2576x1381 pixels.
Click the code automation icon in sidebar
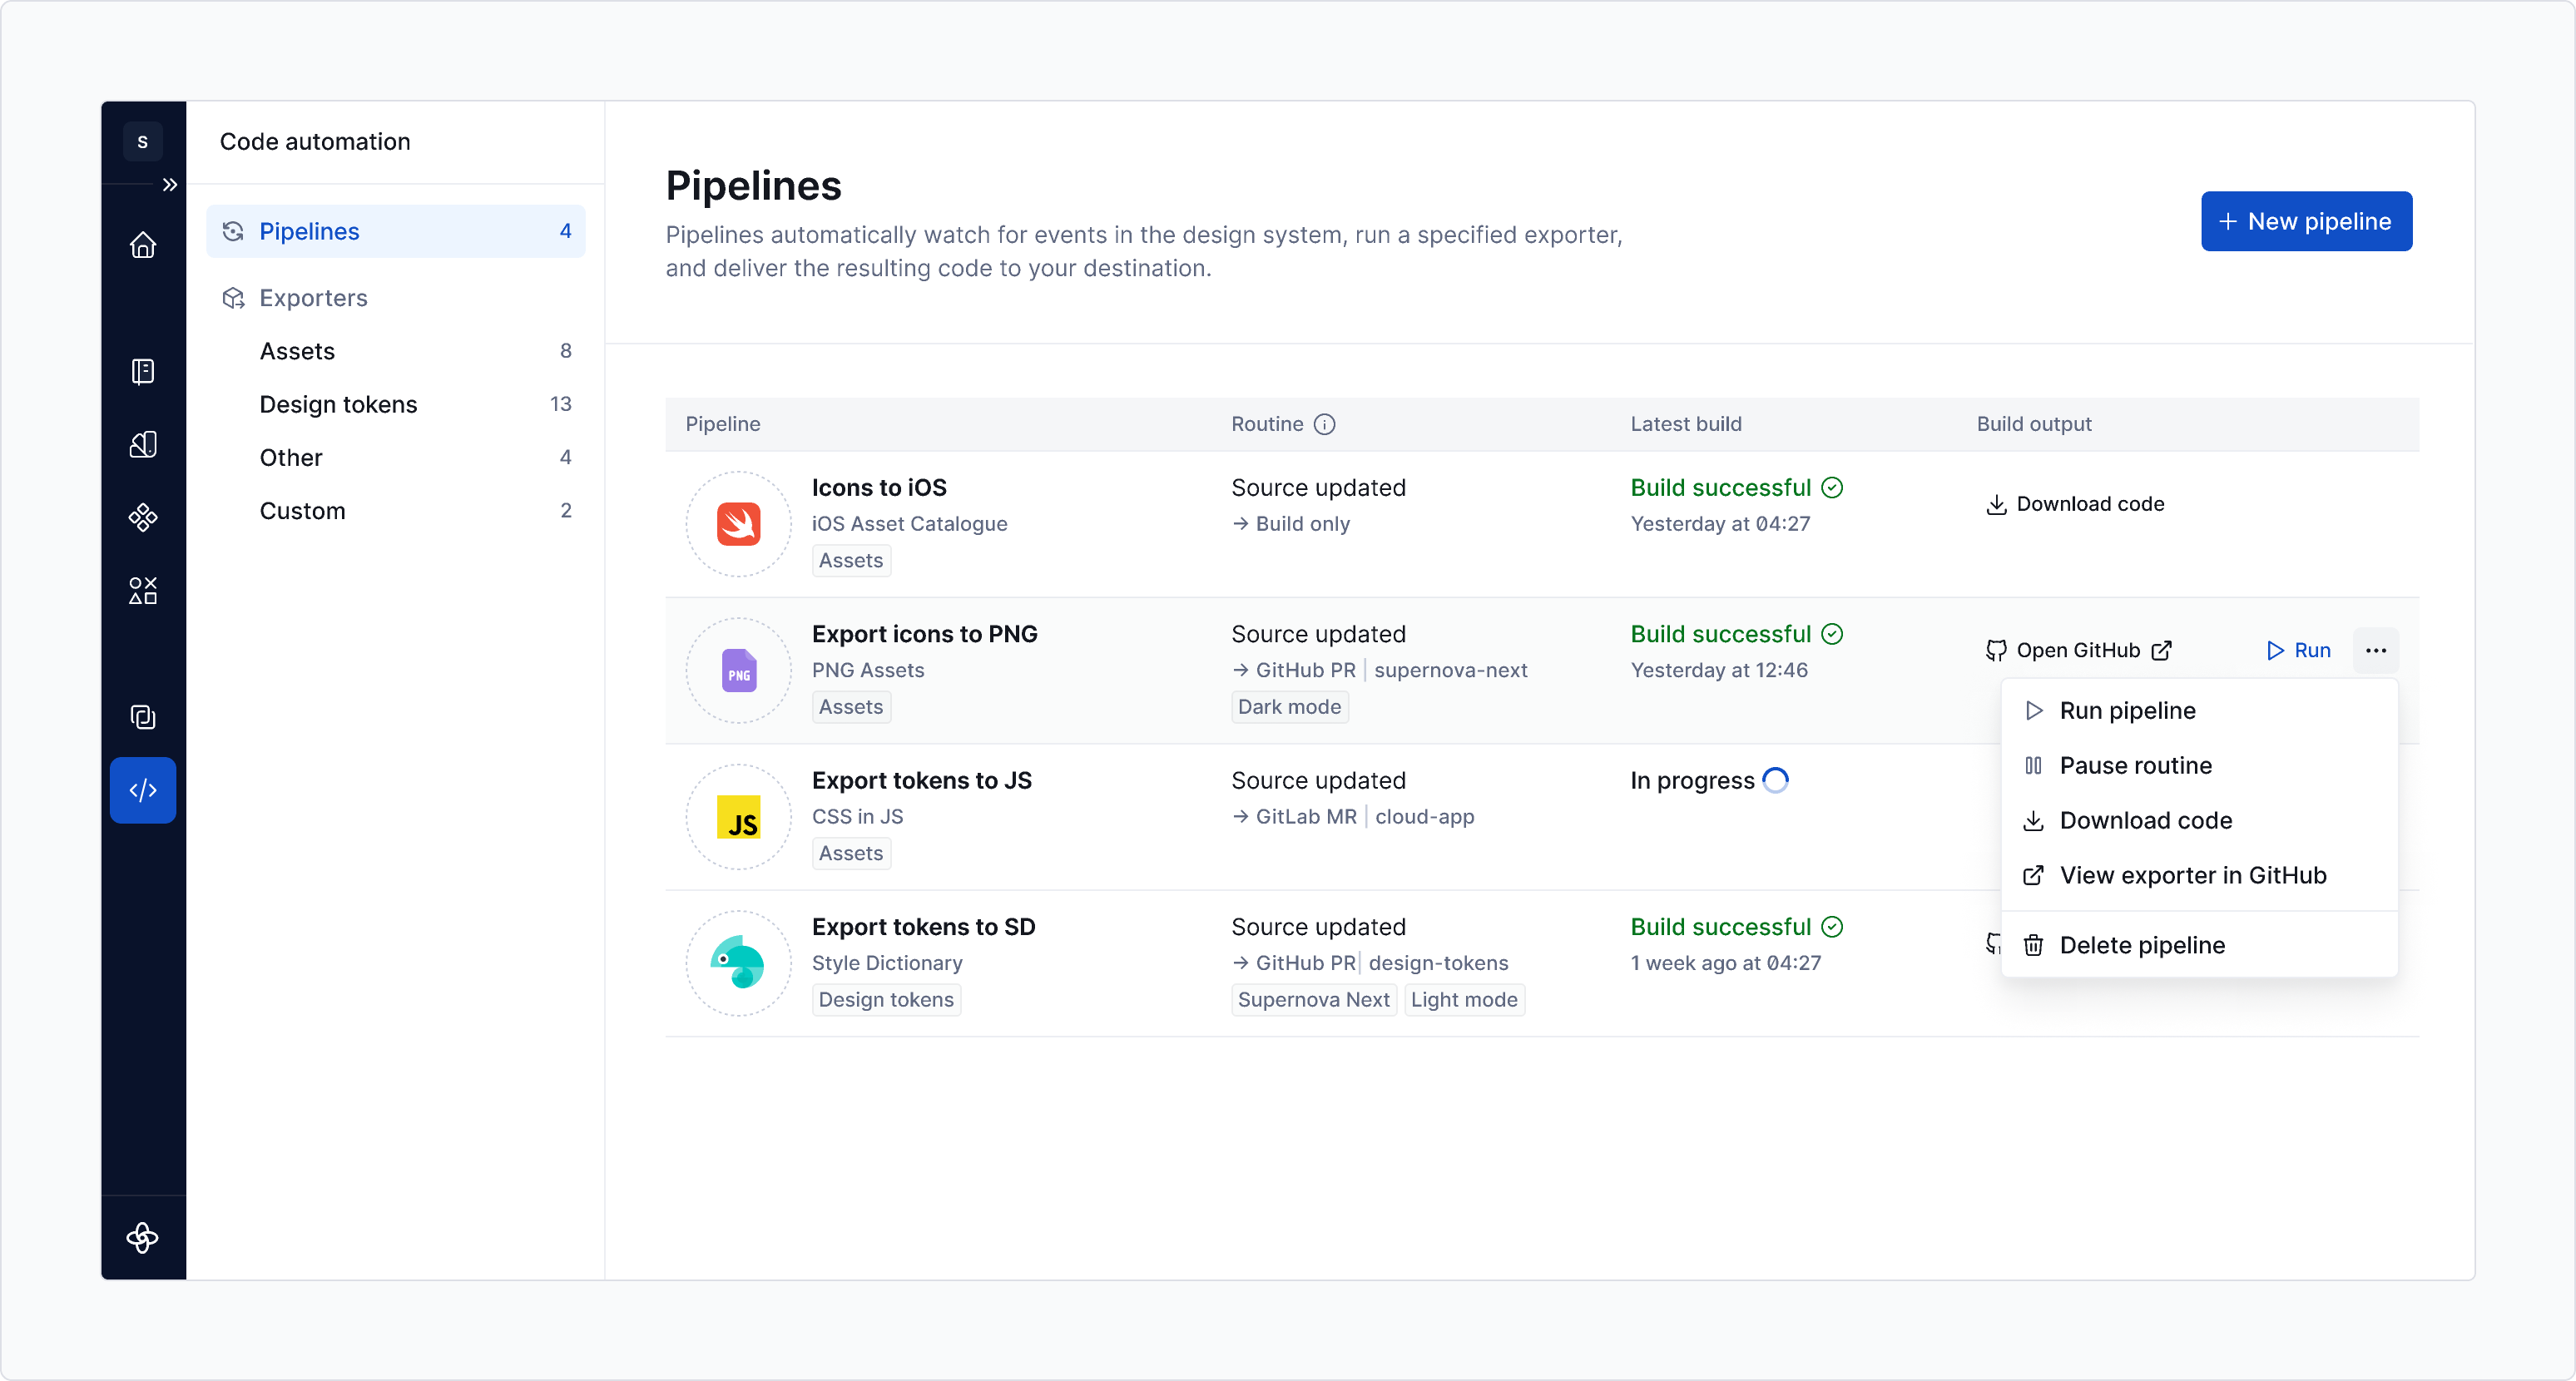(x=143, y=790)
